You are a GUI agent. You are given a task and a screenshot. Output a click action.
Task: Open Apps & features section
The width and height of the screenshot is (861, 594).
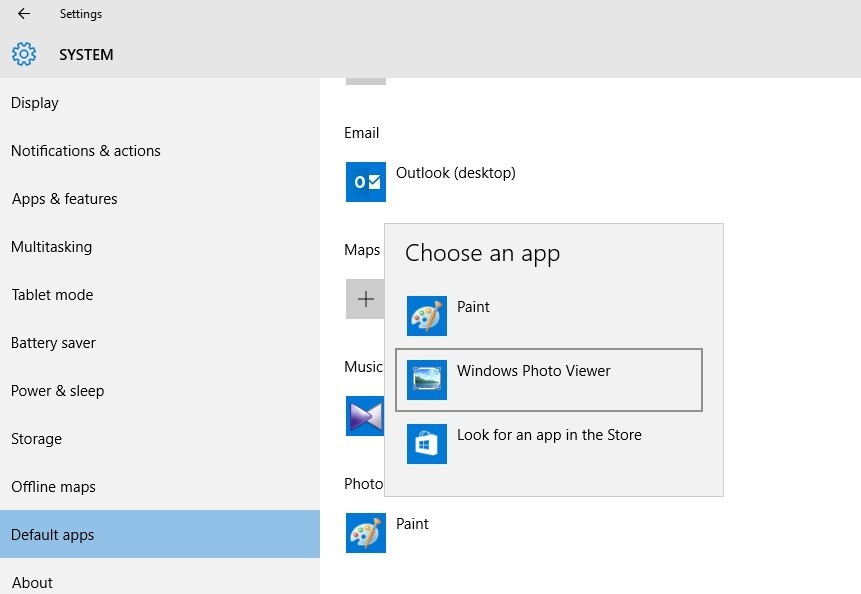(x=65, y=199)
